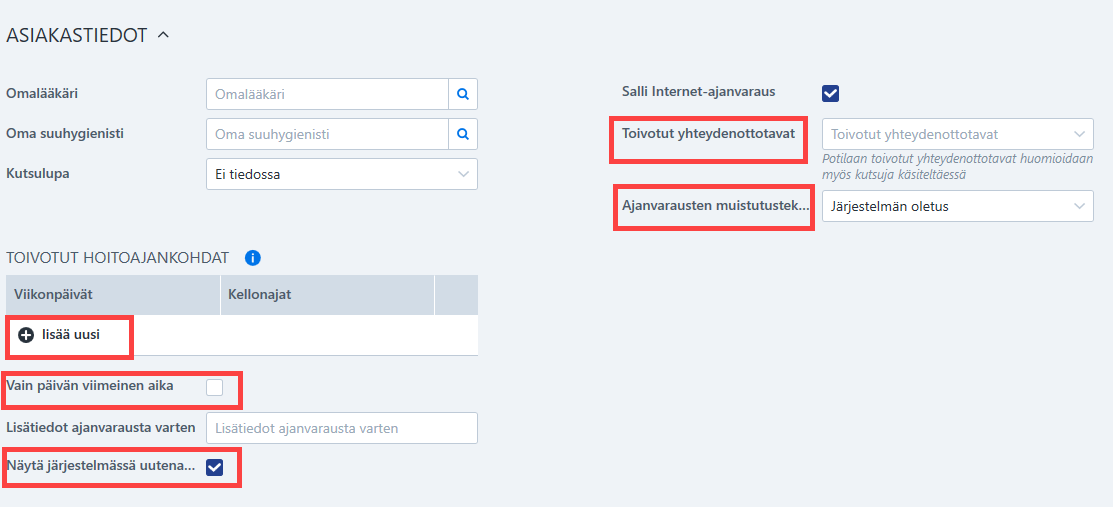Focus the Oma suuhygienisti input field
The height and width of the screenshot is (507, 1113).
pyautogui.click(x=327, y=133)
